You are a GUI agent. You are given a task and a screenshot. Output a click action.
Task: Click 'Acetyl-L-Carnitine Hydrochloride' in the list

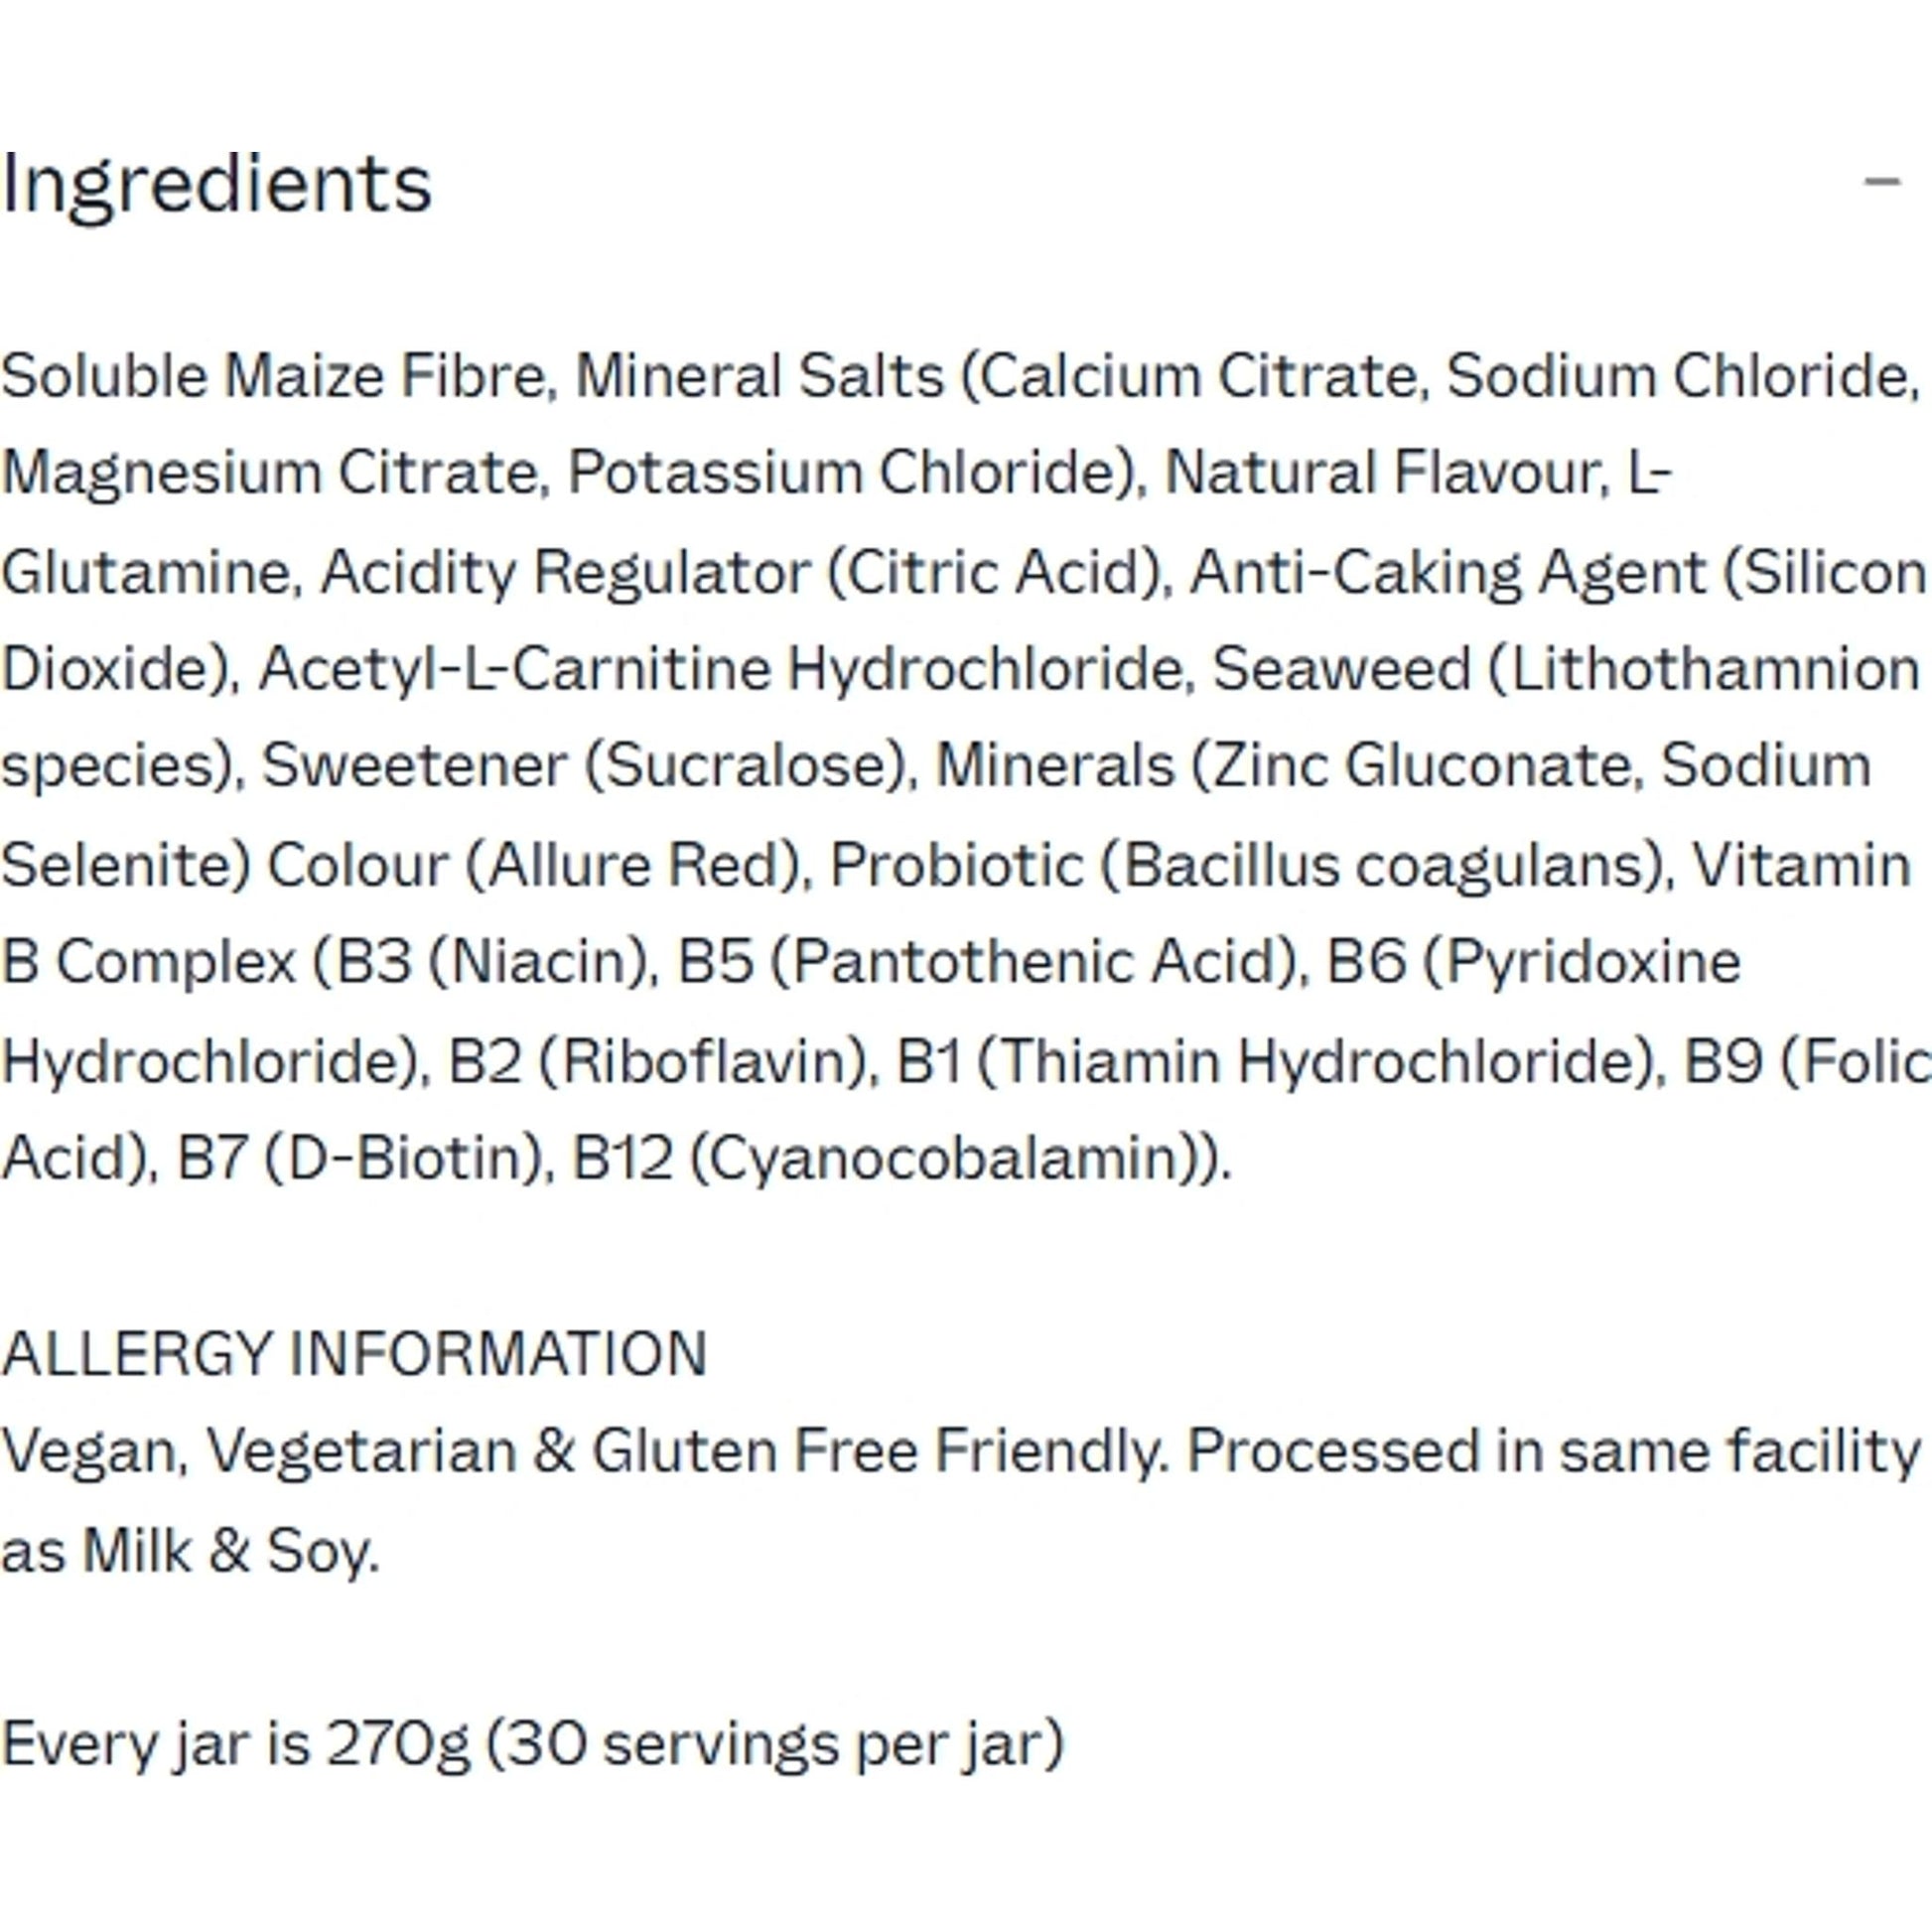[x=721, y=669]
